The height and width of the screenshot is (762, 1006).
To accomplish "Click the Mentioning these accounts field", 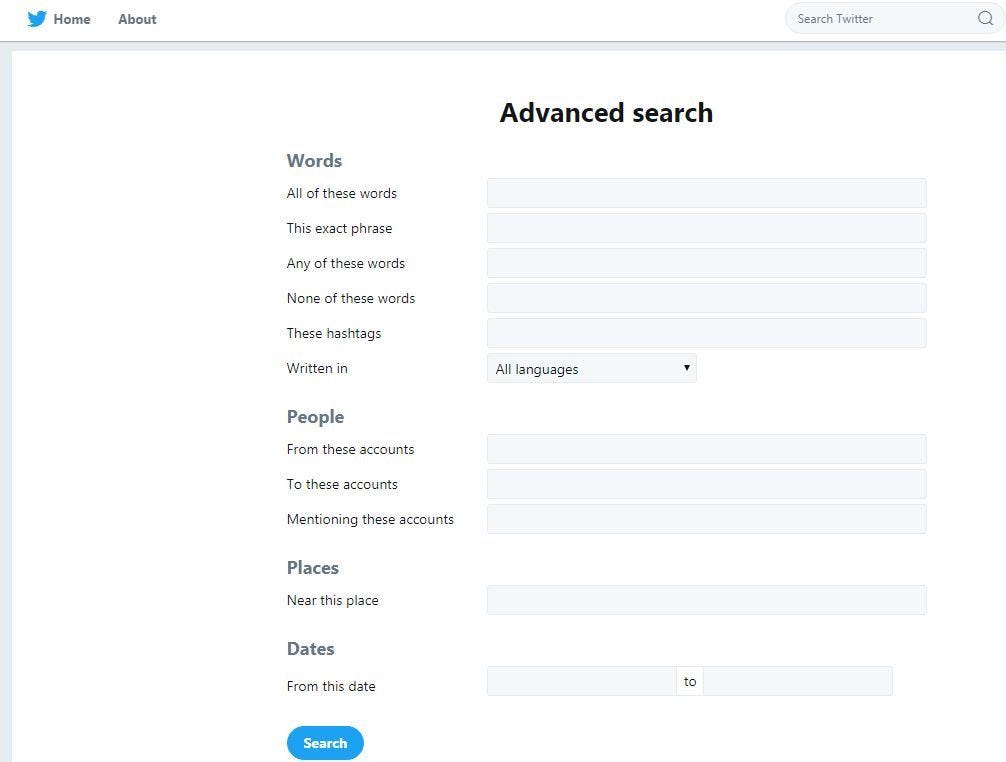I will (706, 519).
